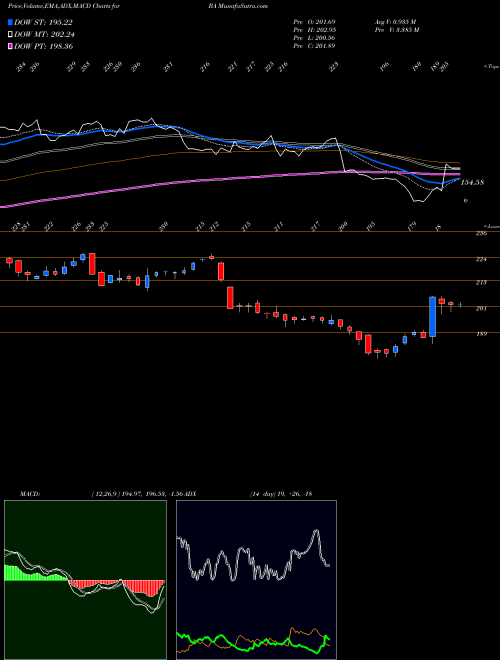Image resolution: width=500 pixels, height=660 pixels.
Task: Click the blue DOW ST legend swatch
Action: [x=11, y=22]
